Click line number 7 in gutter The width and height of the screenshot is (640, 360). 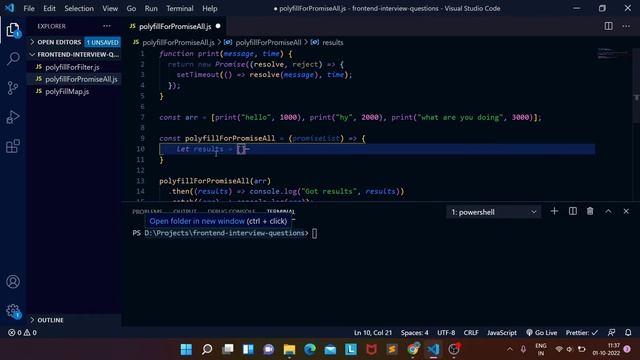pyautogui.click(x=142, y=117)
